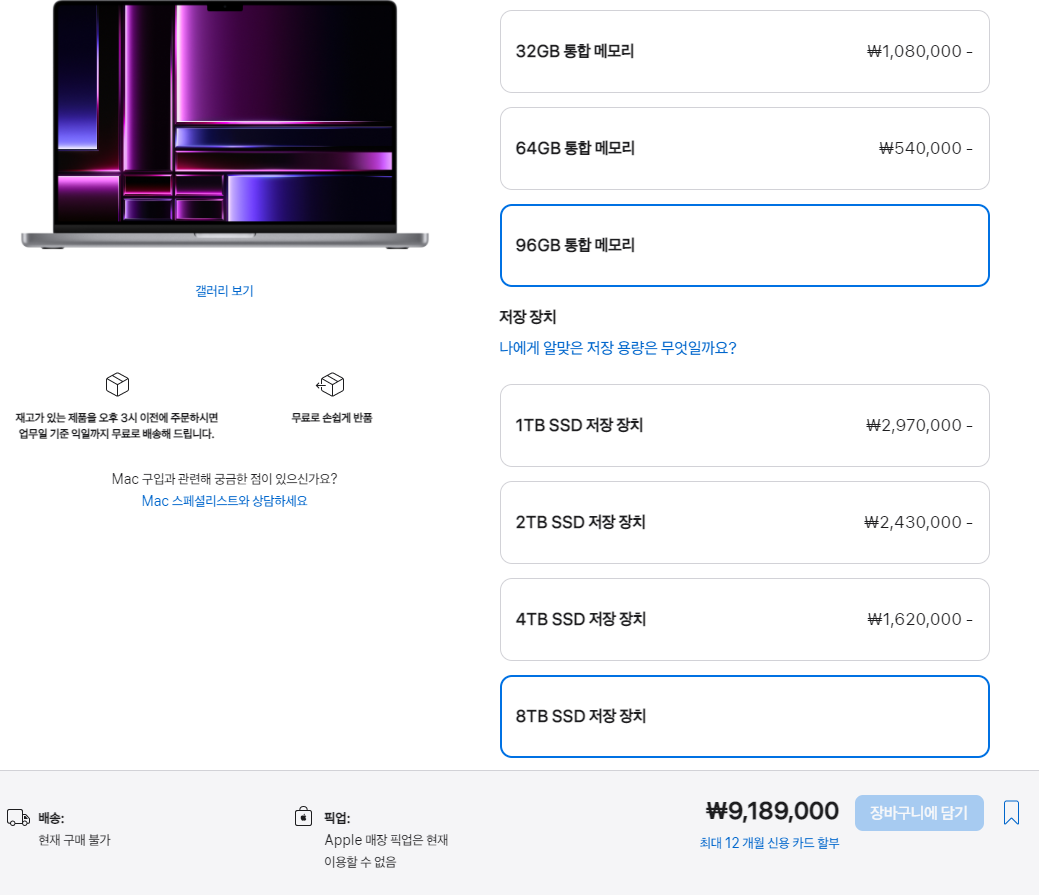Click the free returns box icon

(x=331, y=384)
